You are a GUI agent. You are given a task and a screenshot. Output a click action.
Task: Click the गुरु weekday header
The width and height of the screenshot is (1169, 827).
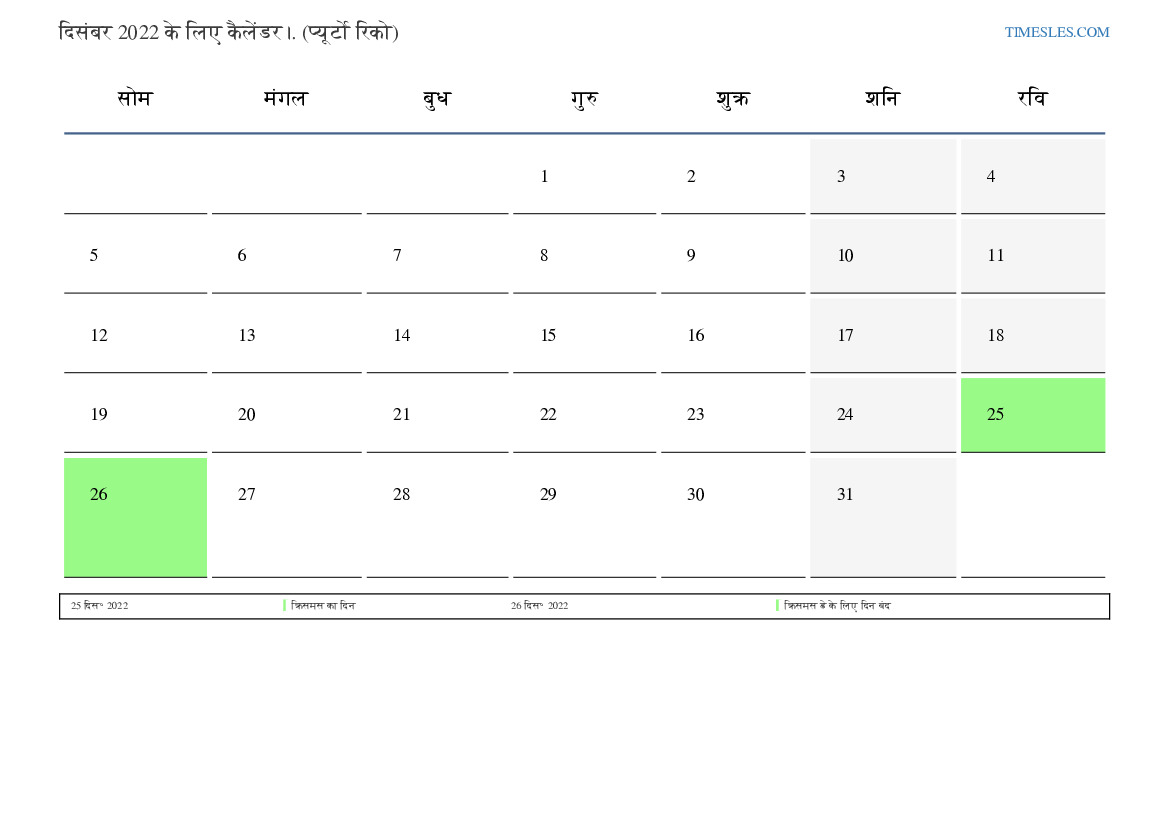(x=584, y=98)
